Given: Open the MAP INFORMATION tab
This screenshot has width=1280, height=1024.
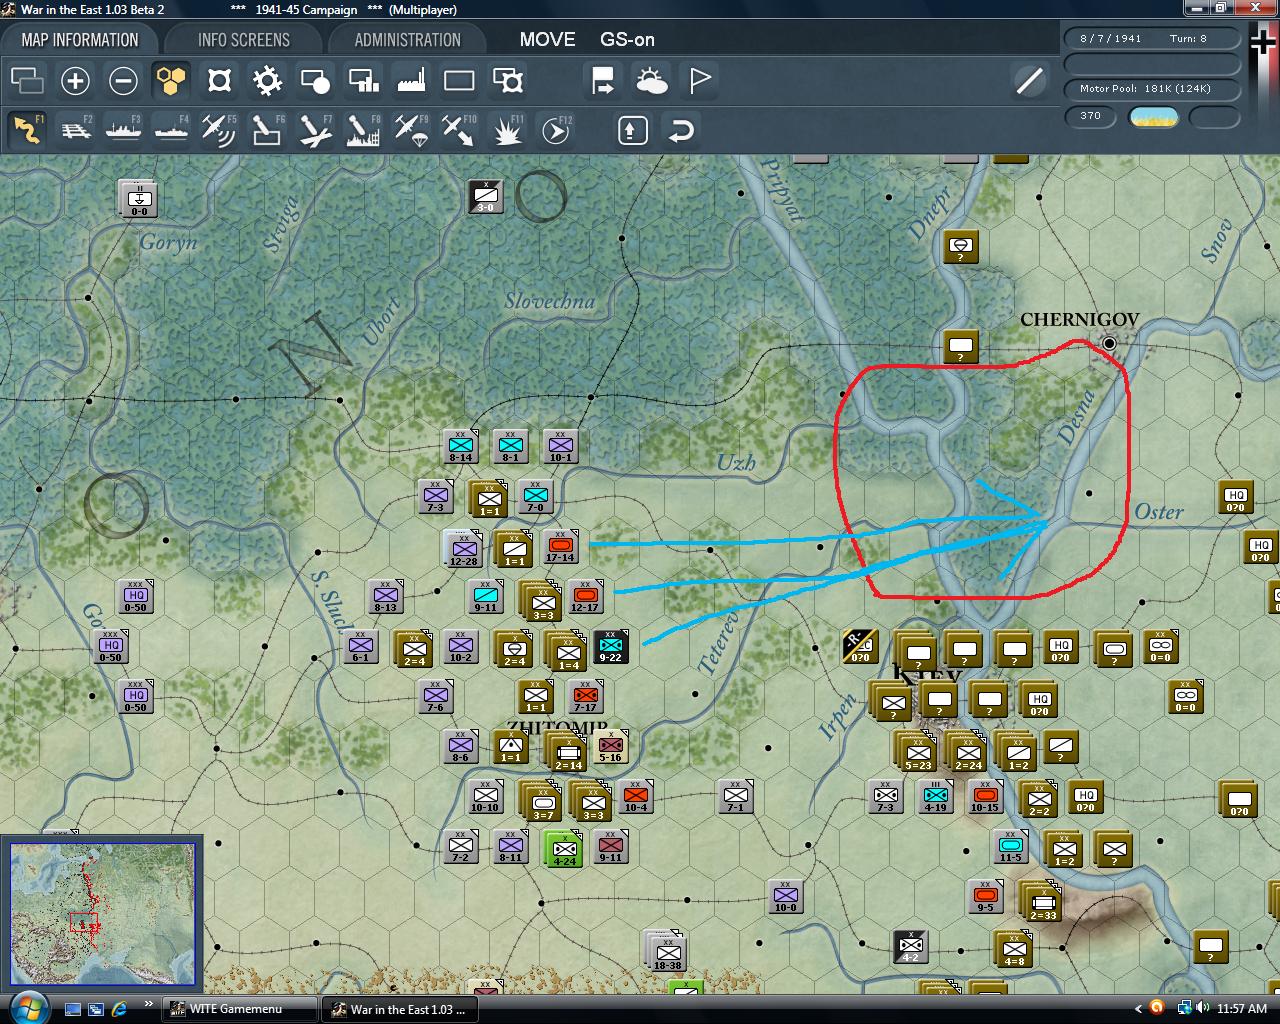Looking at the screenshot, I should tap(80, 40).
